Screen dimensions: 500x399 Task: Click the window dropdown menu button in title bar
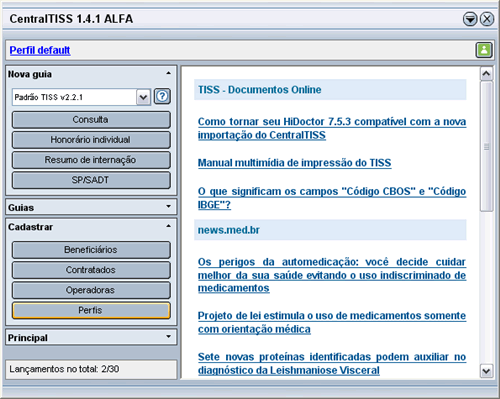470,19
